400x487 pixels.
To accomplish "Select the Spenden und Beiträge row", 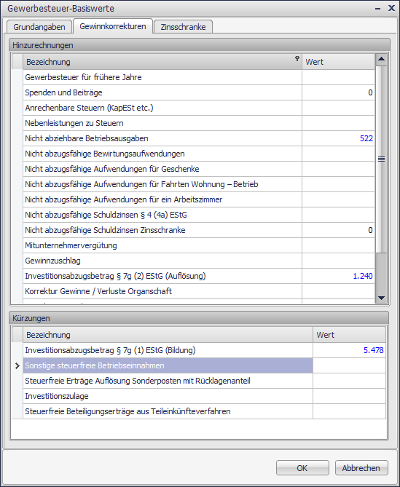I will click(x=199, y=93).
